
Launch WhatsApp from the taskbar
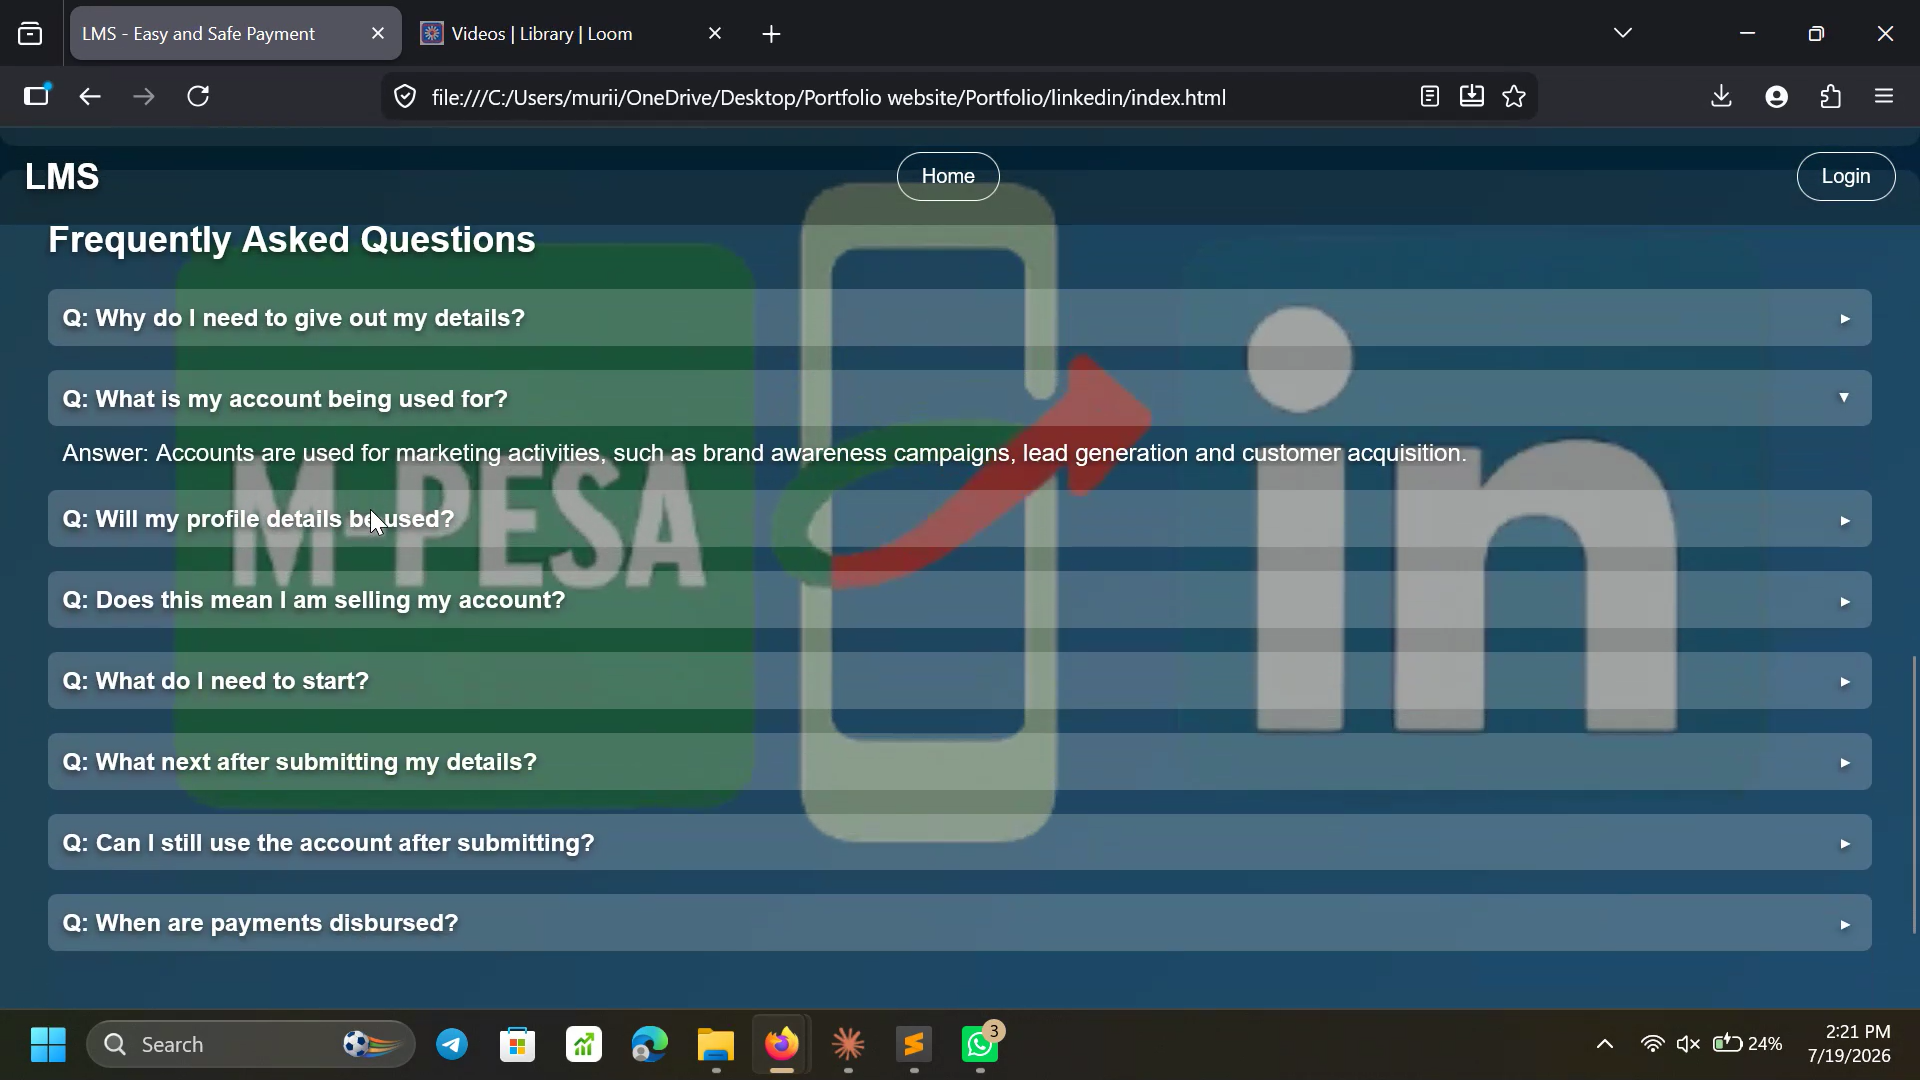[980, 1045]
